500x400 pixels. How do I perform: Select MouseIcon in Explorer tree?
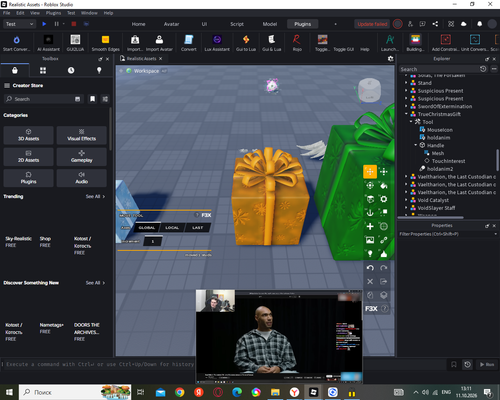(440, 130)
